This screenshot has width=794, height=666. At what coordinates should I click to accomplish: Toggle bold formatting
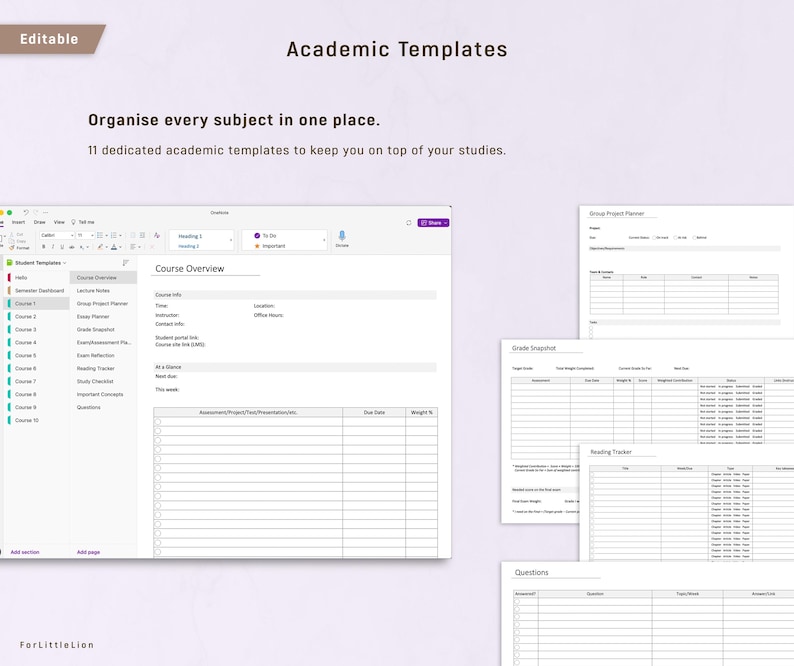coord(44,247)
